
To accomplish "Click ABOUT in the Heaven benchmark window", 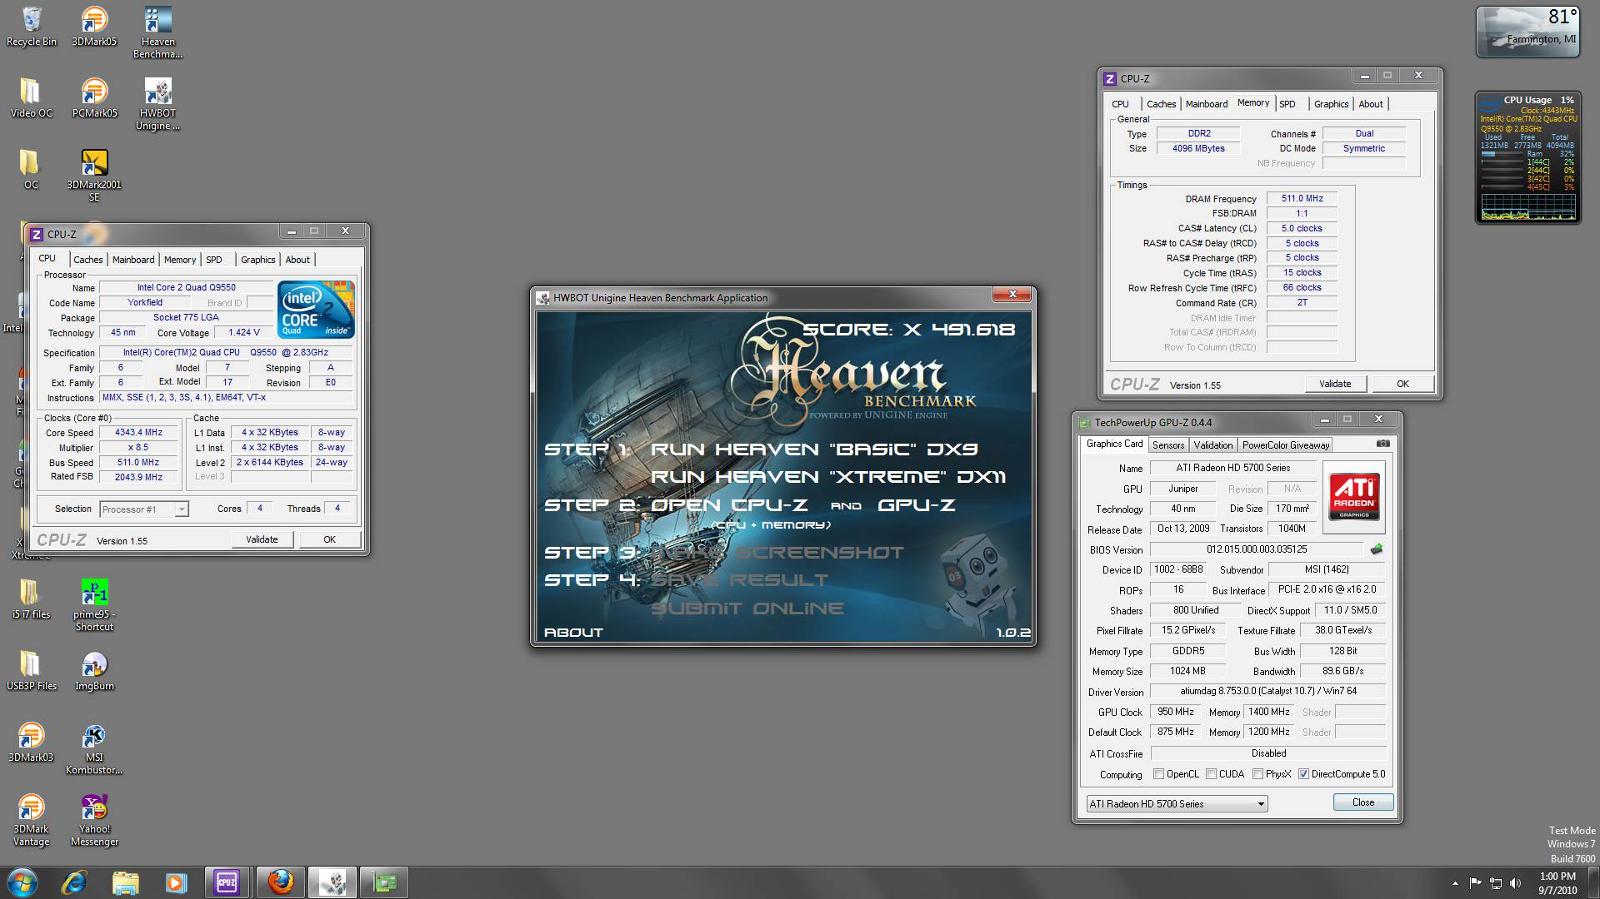I will point(574,632).
